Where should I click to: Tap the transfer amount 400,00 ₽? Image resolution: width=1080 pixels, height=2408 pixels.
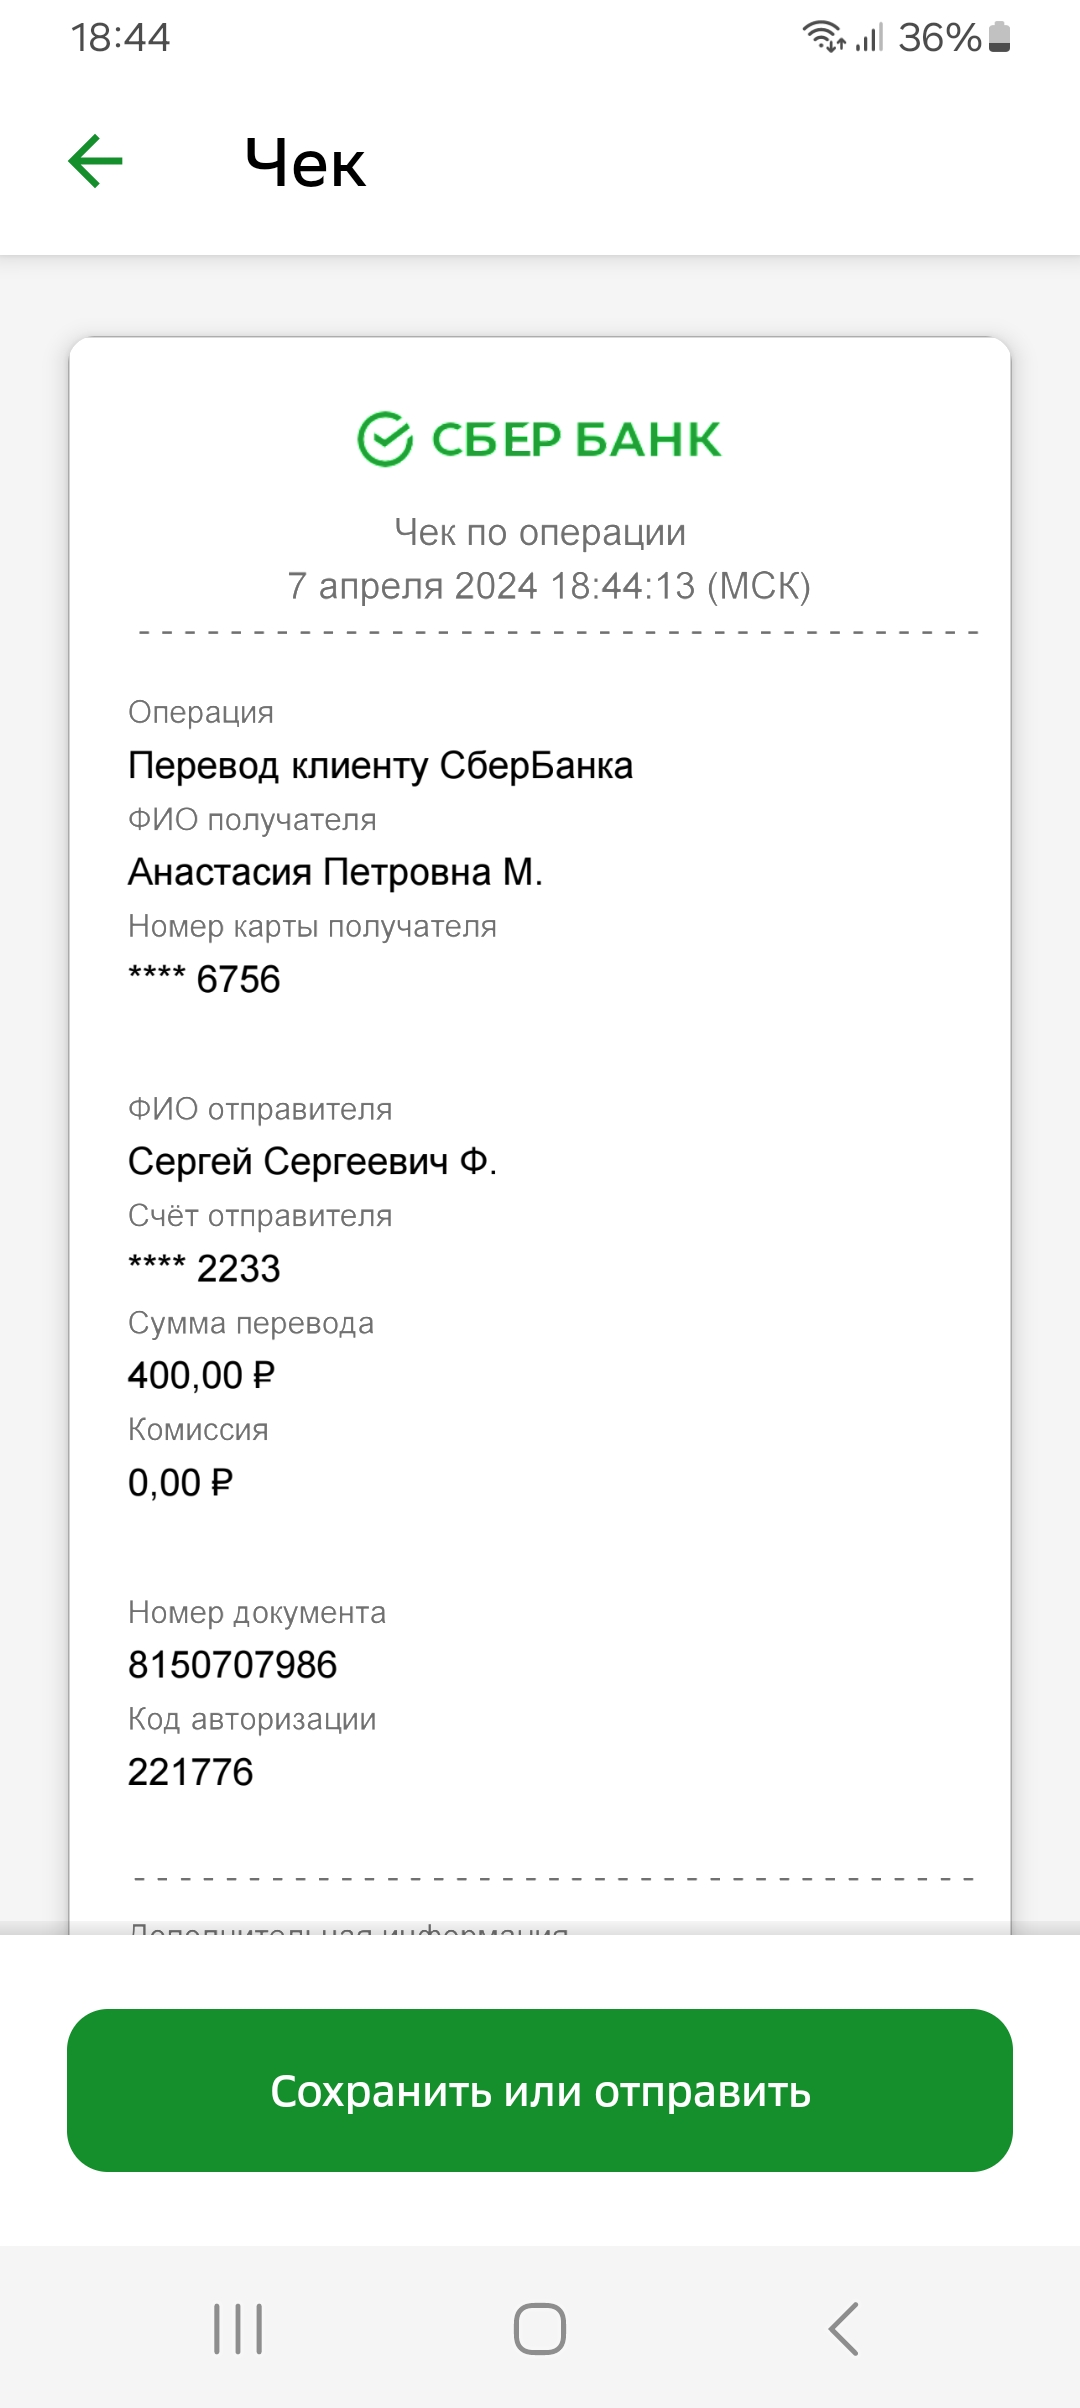(x=201, y=1375)
